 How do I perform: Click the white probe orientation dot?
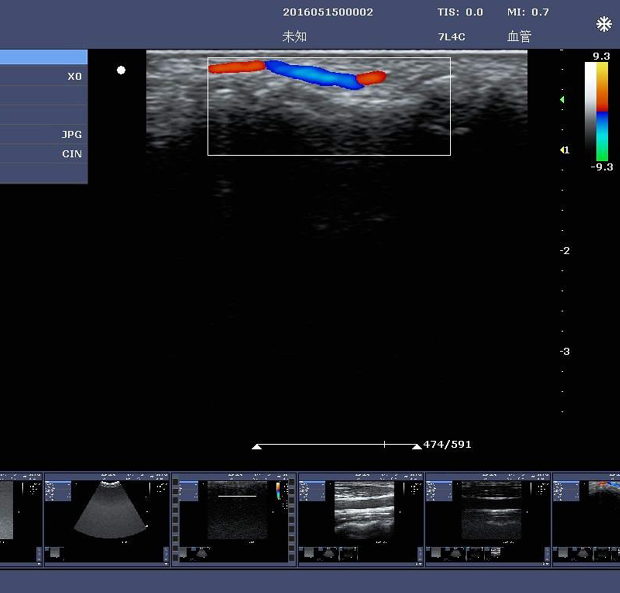tap(121, 70)
